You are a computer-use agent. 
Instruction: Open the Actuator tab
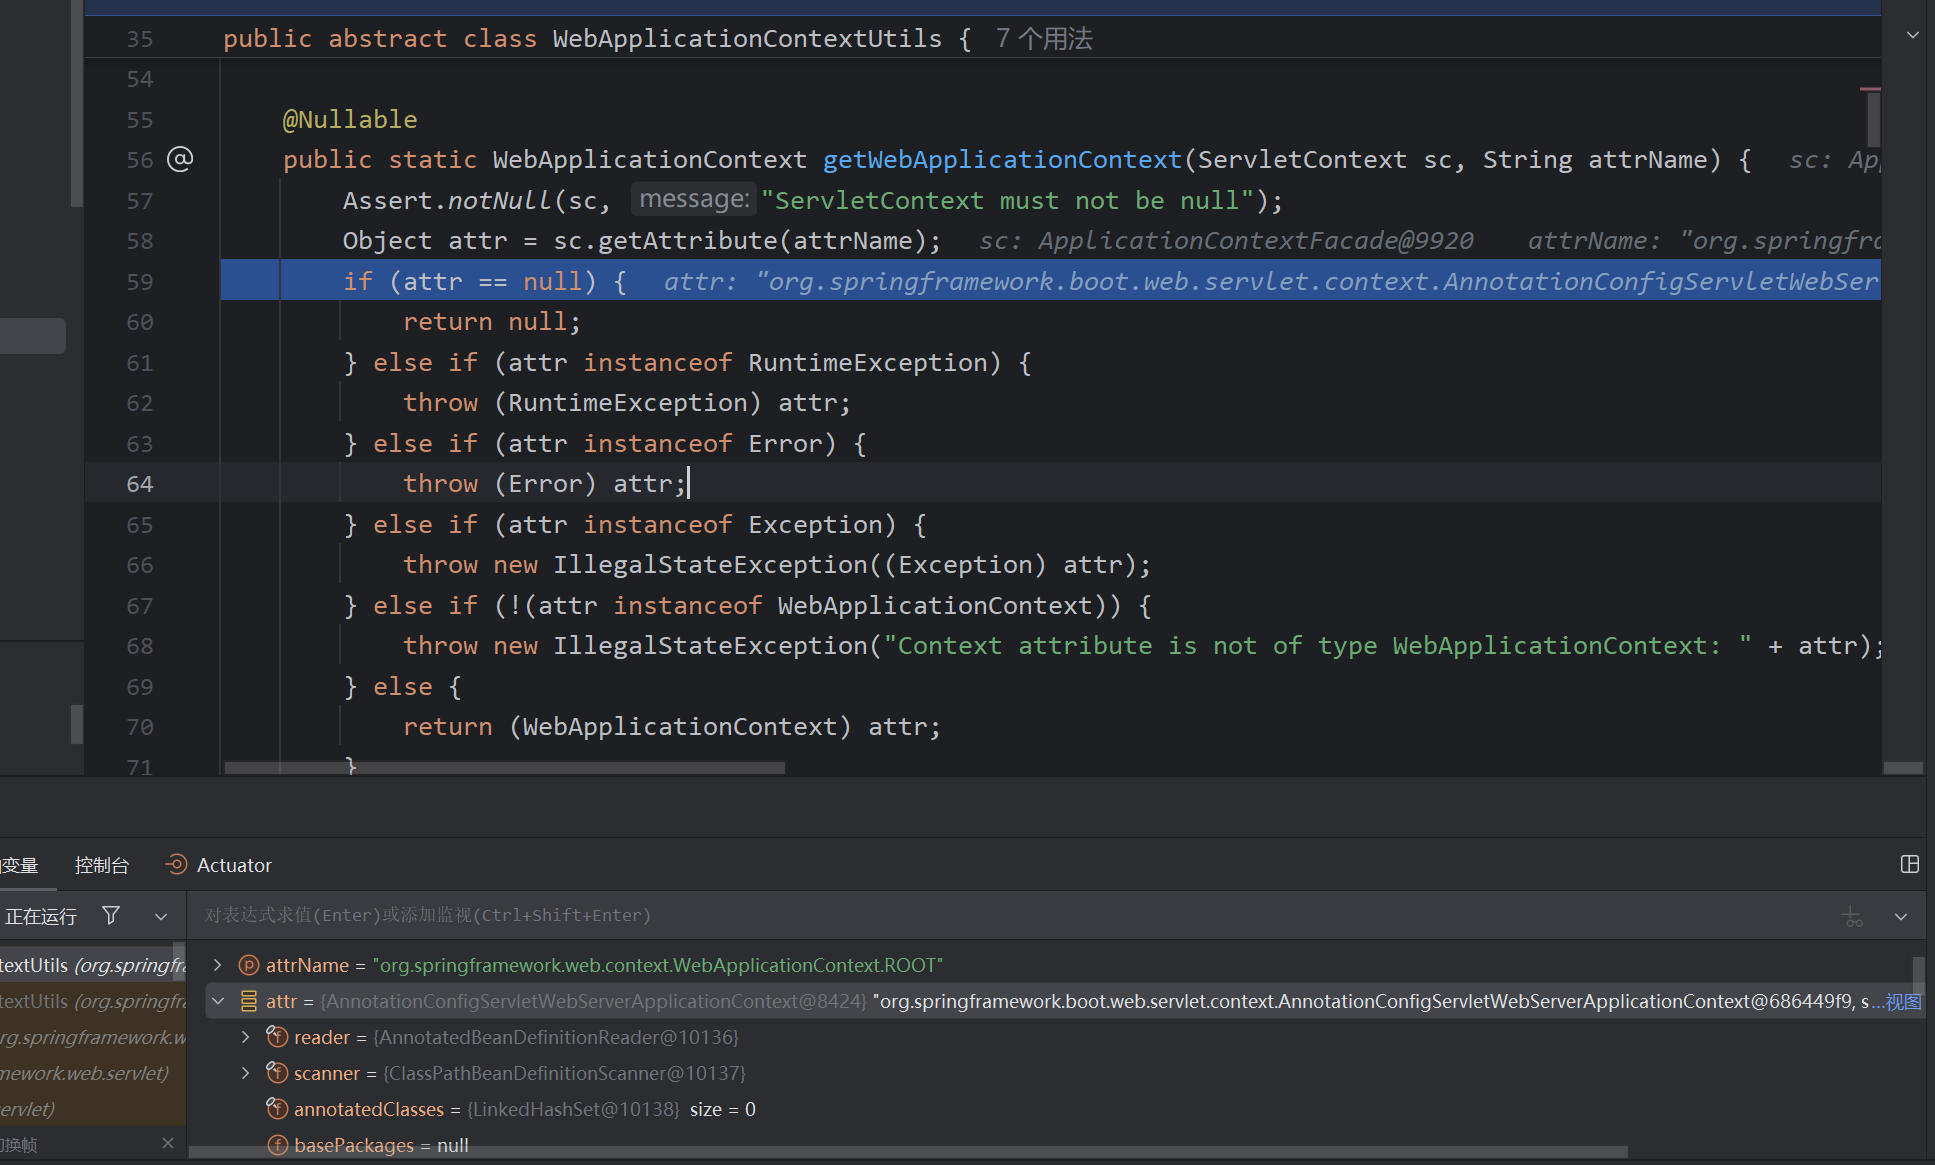(234, 865)
